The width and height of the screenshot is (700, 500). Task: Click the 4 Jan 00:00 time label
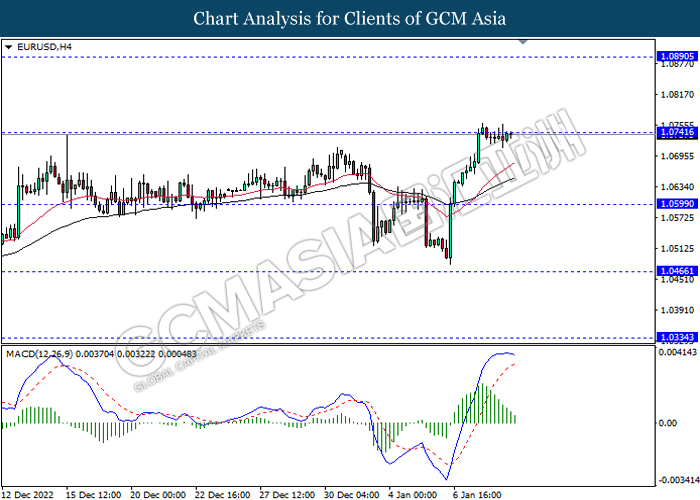[x=413, y=495]
